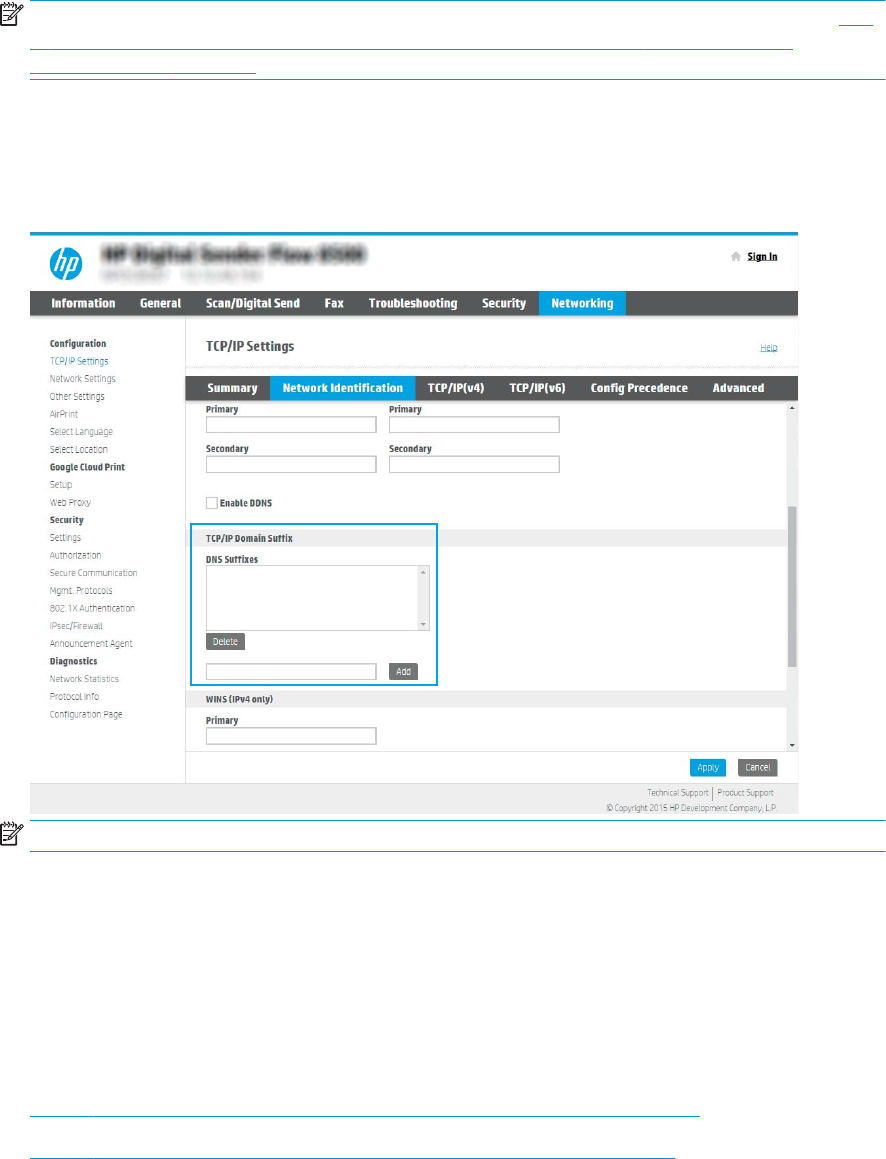Select the Networking tab
Image resolution: width=886 pixels, height=1159 pixels.
582,303
